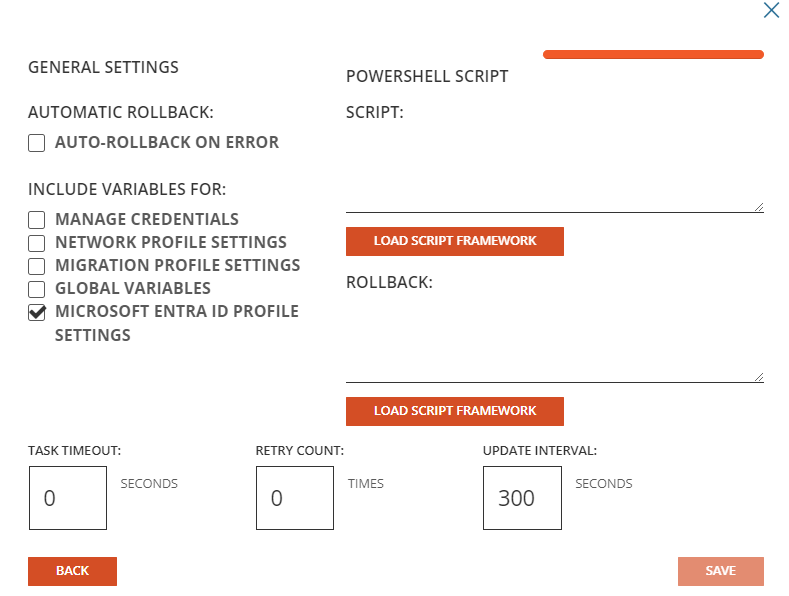Load script framework for the Script field
This screenshot has width=789, height=596.
click(454, 241)
